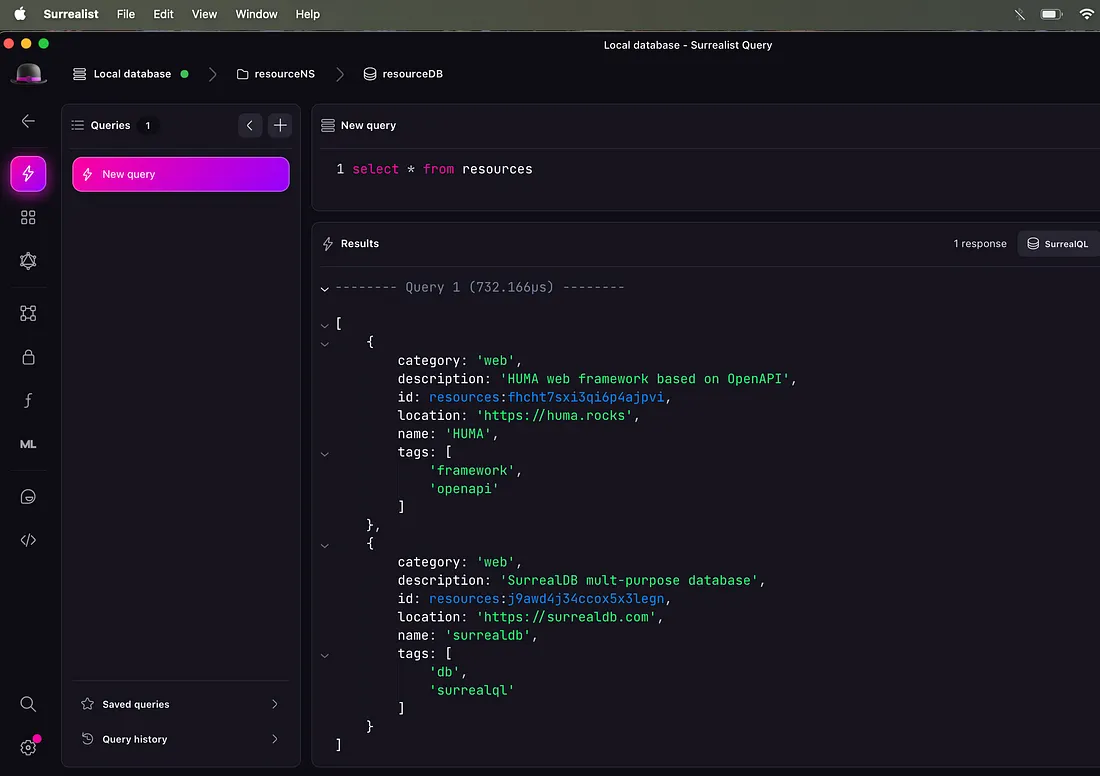
Task: Collapse the Queries panel with chevron
Action: point(249,125)
